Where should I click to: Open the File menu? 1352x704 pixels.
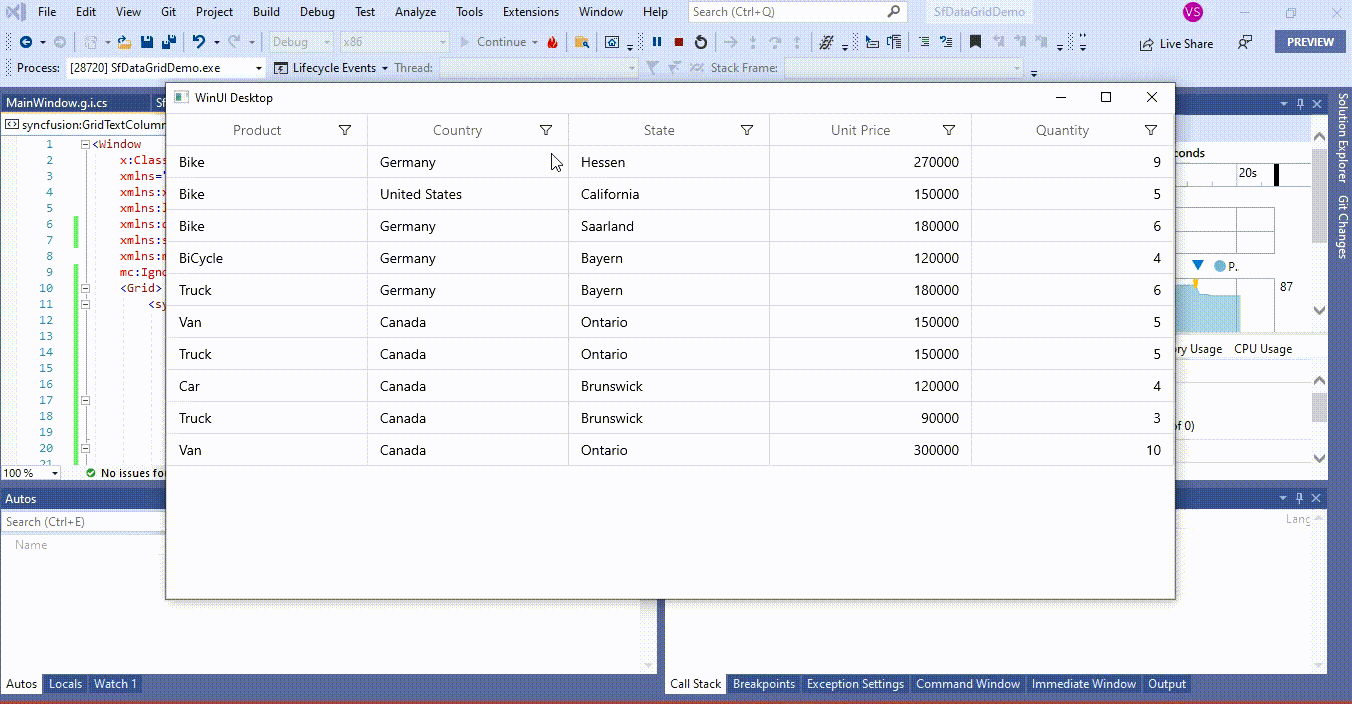(47, 12)
